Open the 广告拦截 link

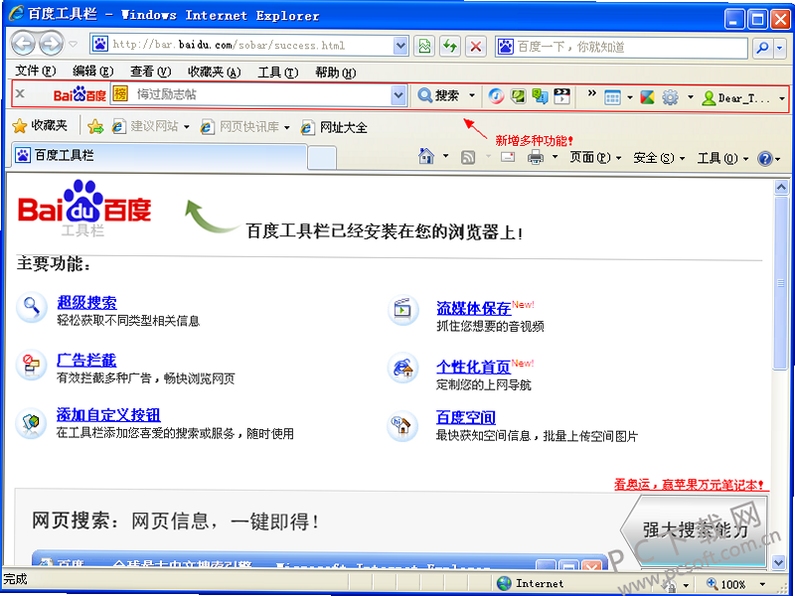[x=86, y=360]
